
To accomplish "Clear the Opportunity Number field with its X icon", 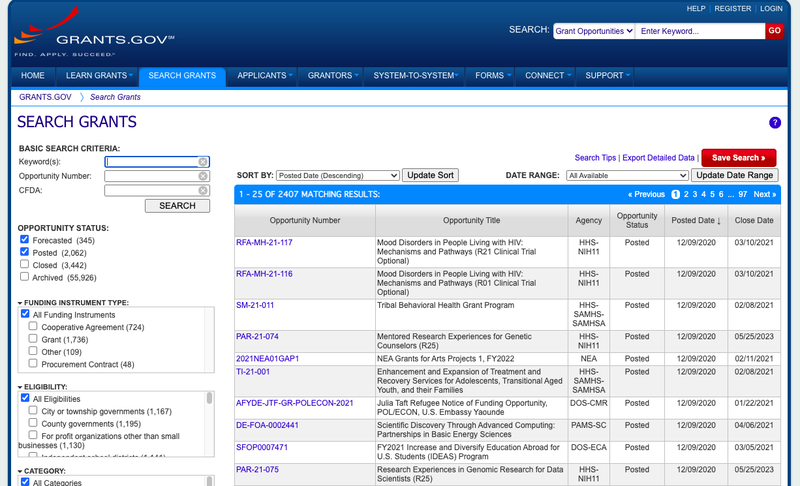I will point(203,176).
